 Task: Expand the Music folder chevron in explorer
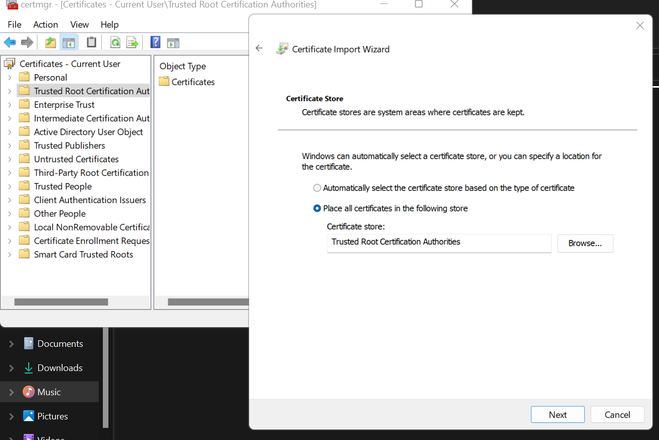pyautogui.click(x=11, y=392)
